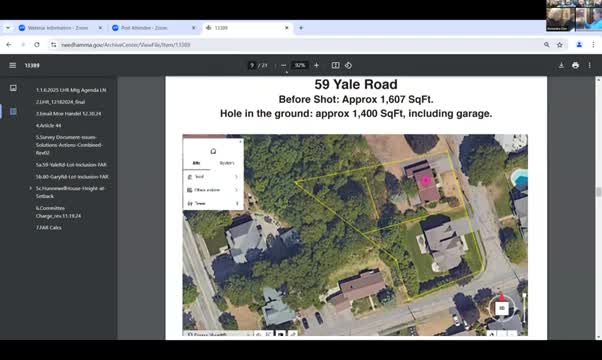Select the second tab in map popup
Image resolution: width=602 pixels, height=360 pixels.
click(227, 163)
